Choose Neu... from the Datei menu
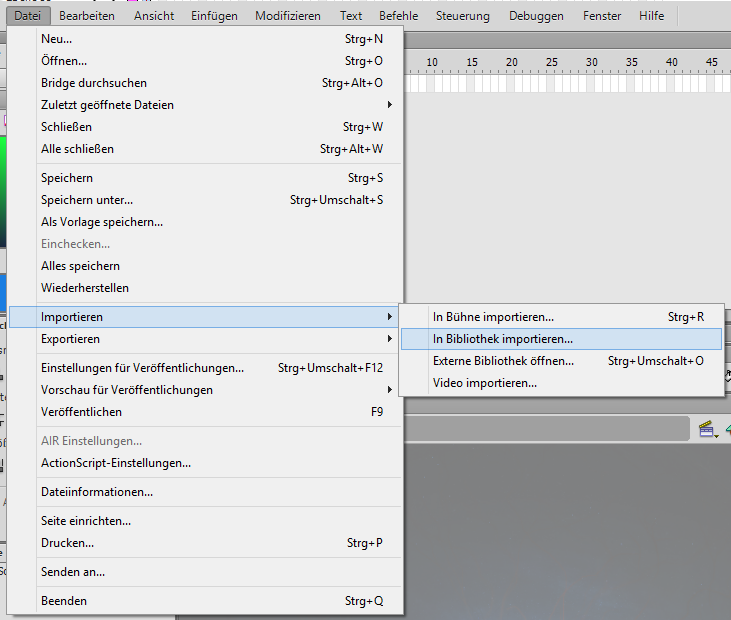The image size is (731, 620). (205, 39)
